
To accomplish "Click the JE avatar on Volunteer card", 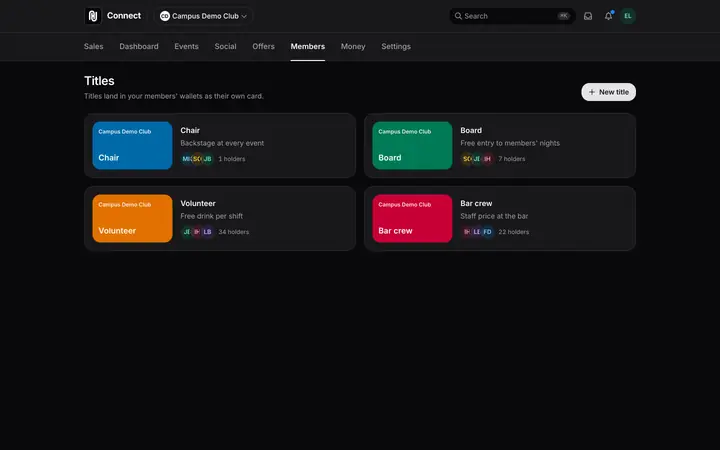I will pyautogui.click(x=186, y=232).
